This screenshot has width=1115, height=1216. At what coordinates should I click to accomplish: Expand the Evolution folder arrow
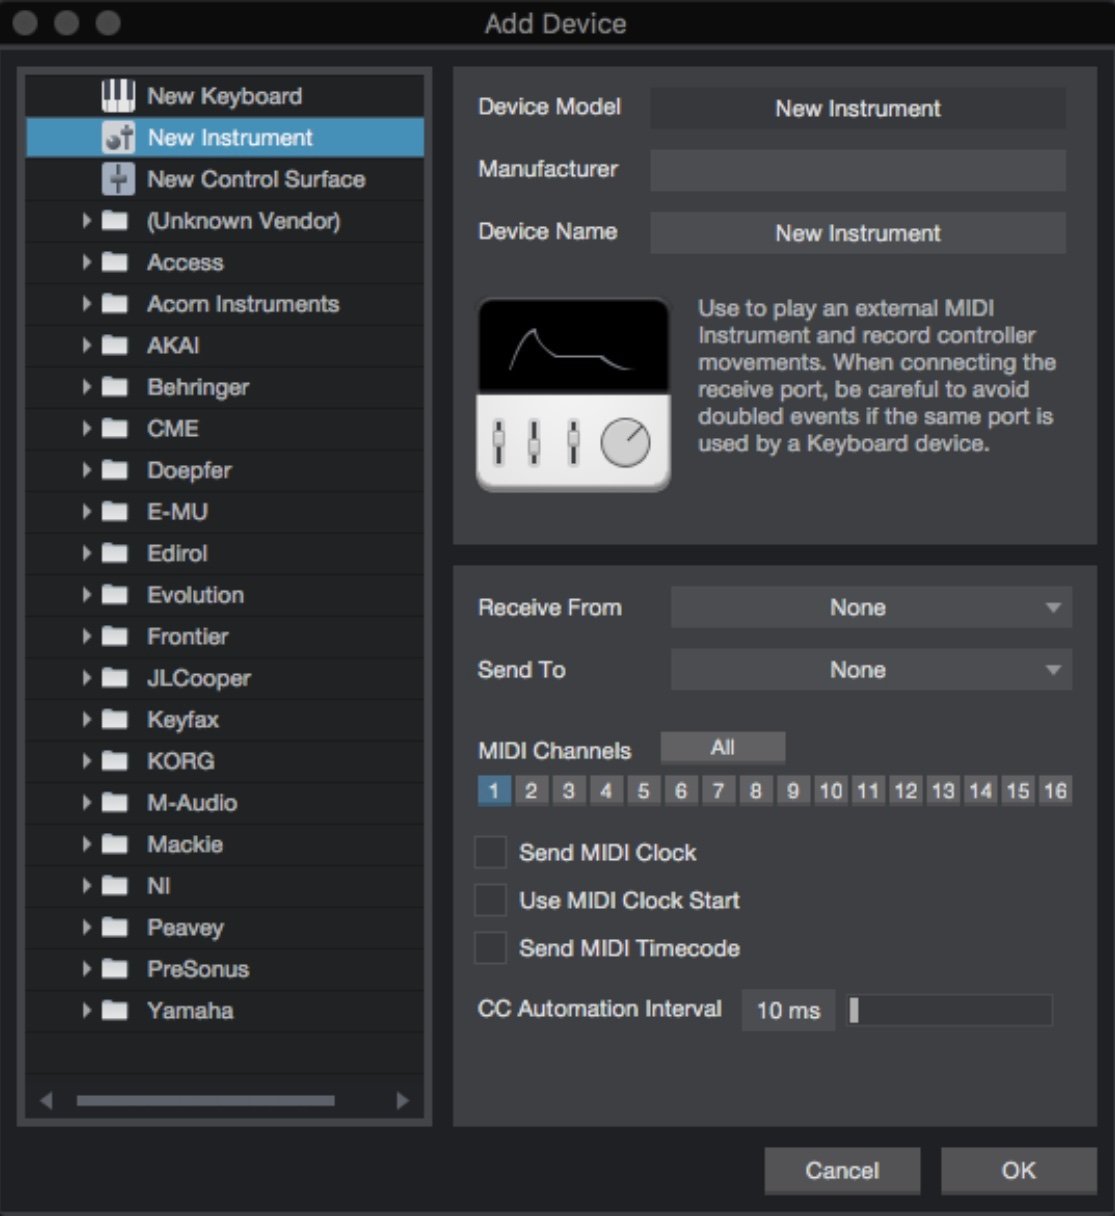tap(87, 594)
